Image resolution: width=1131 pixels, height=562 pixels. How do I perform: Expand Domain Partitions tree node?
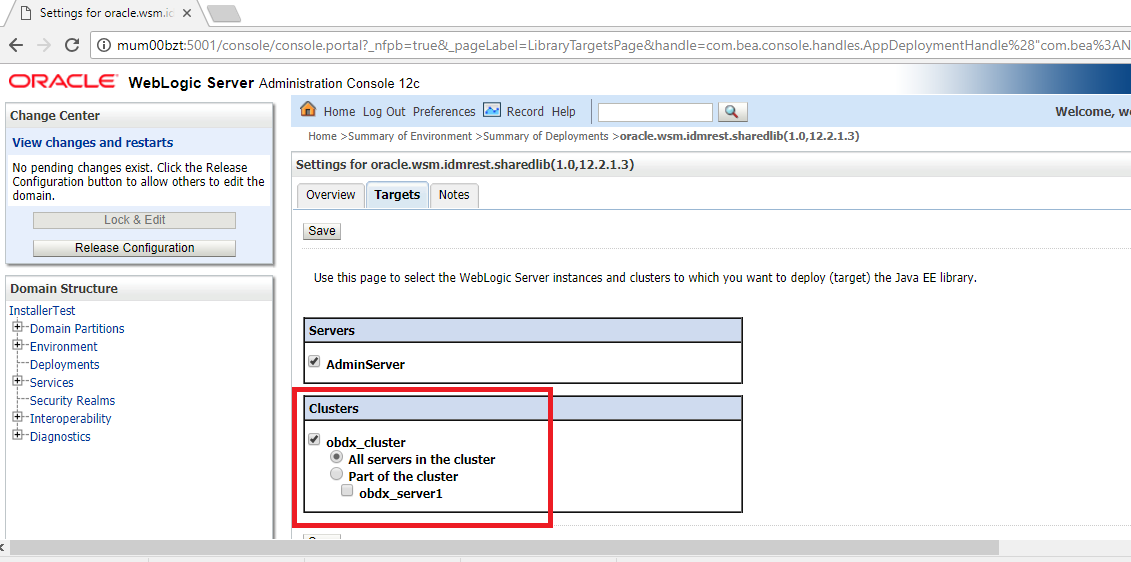[x=18, y=327]
